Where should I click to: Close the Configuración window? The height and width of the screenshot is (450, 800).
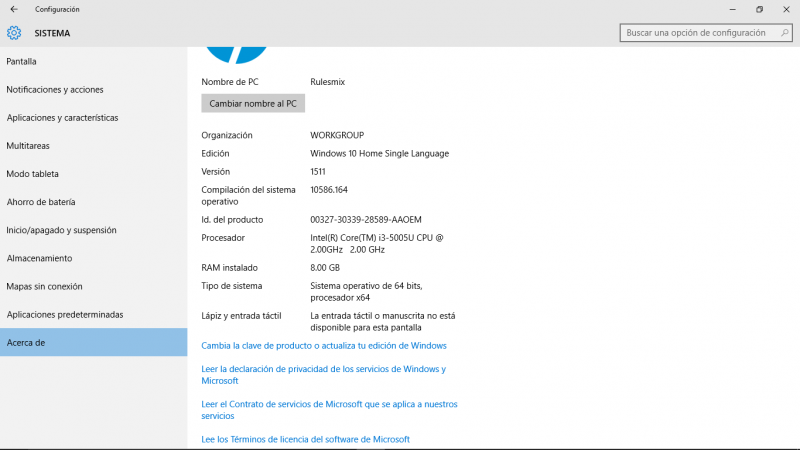coord(786,9)
